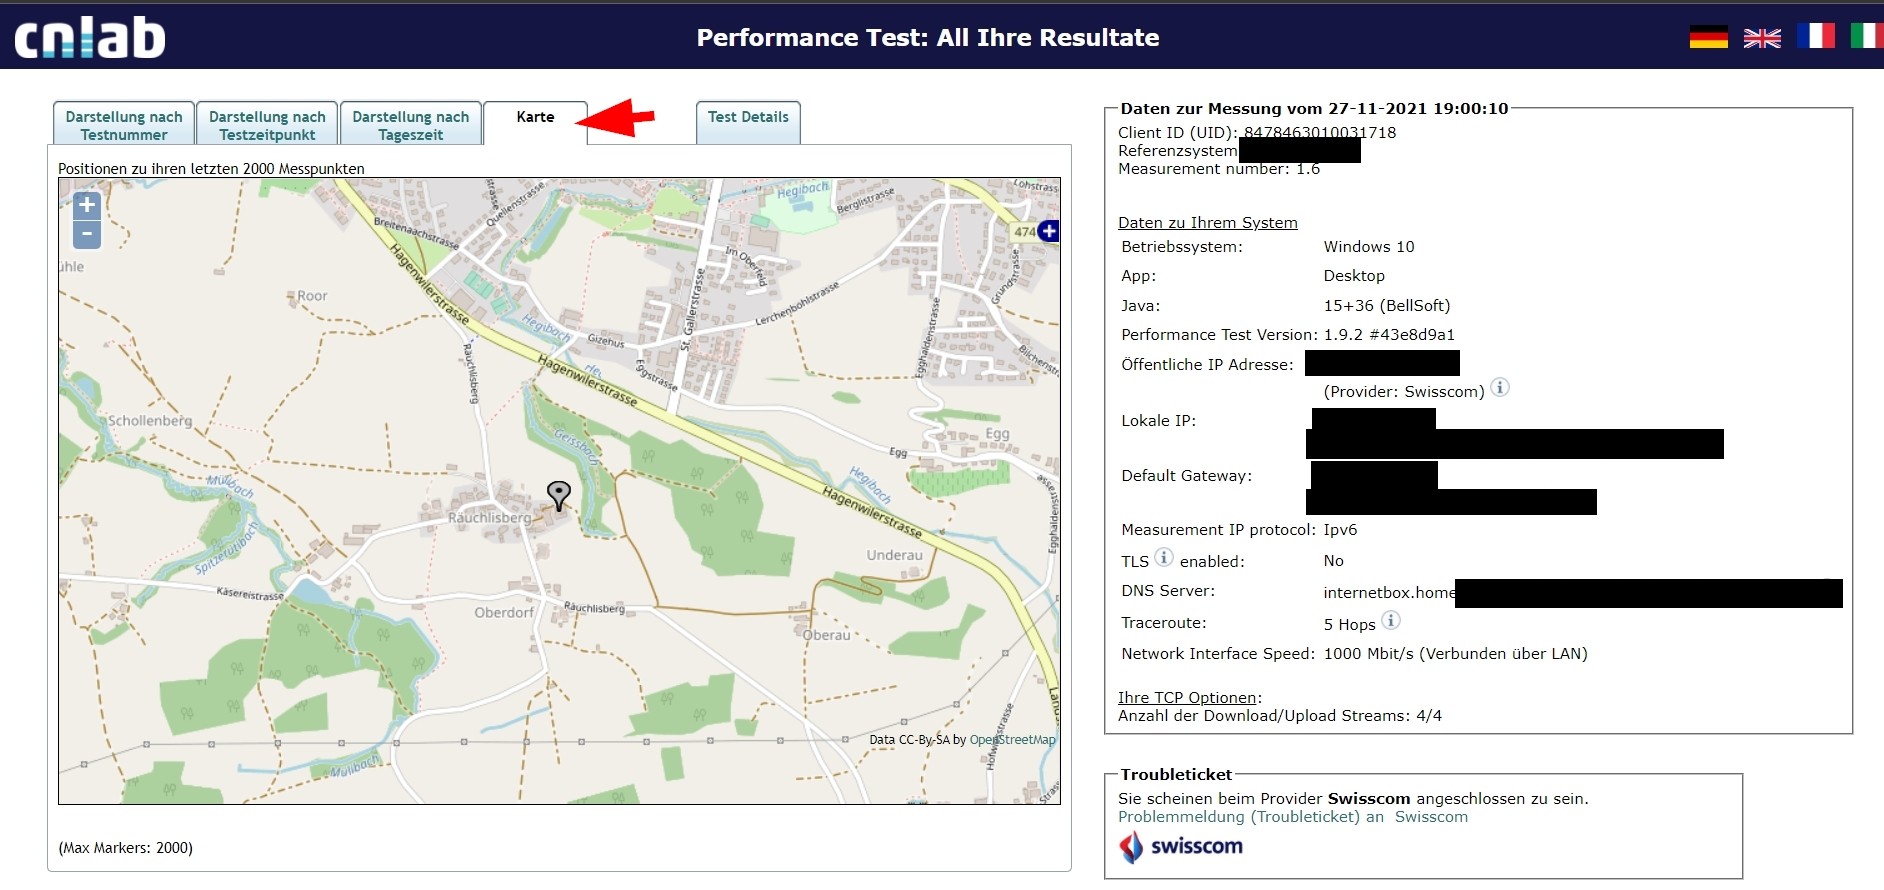Open the Test Details tab

click(x=748, y=118)
